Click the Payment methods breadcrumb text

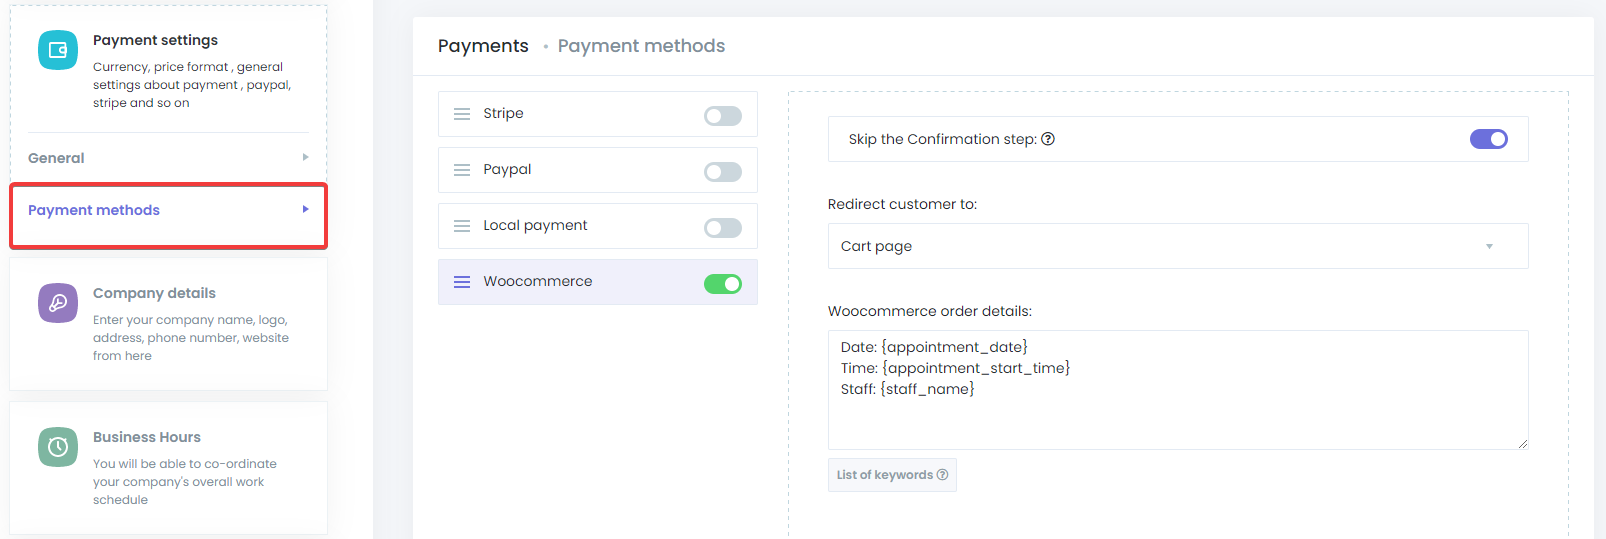coord(641,46)
